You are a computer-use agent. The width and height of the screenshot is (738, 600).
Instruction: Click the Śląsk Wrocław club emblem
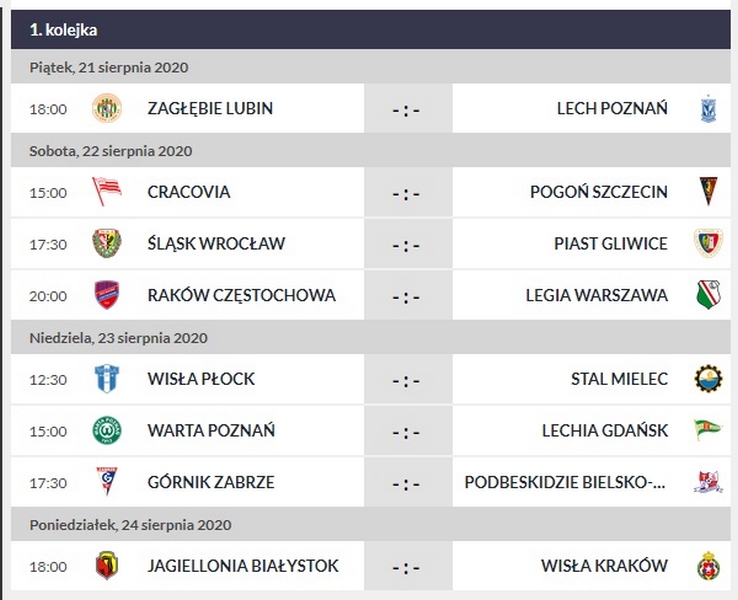coord(106,243)
